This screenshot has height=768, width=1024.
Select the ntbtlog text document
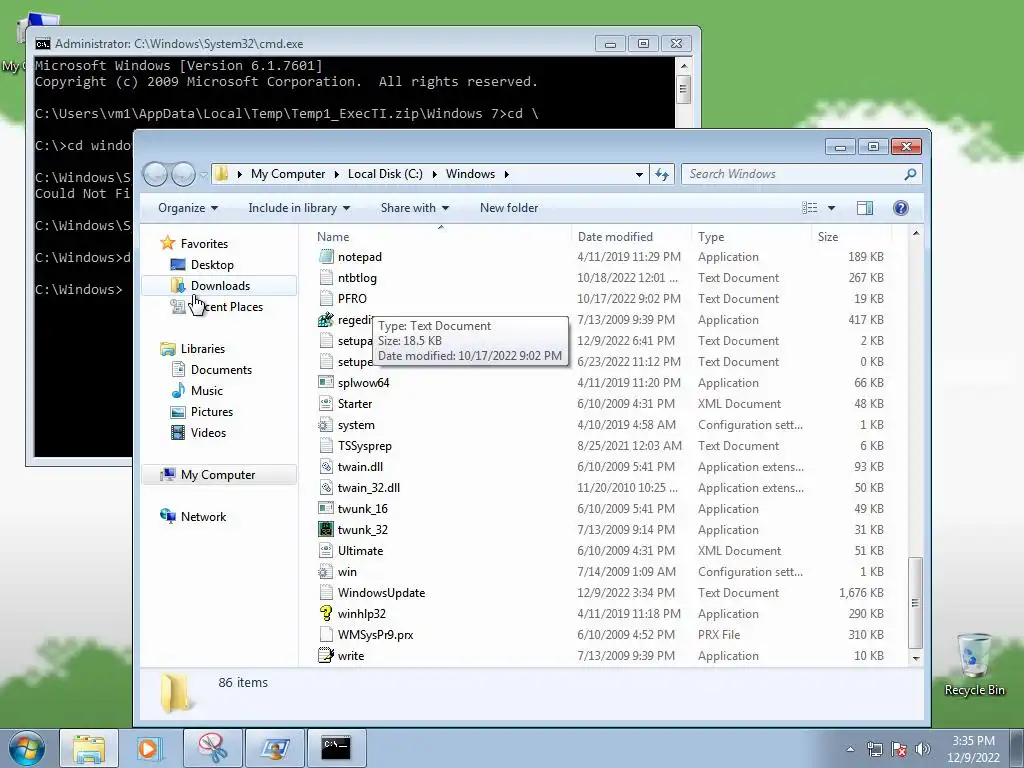[x=357, y=278]
